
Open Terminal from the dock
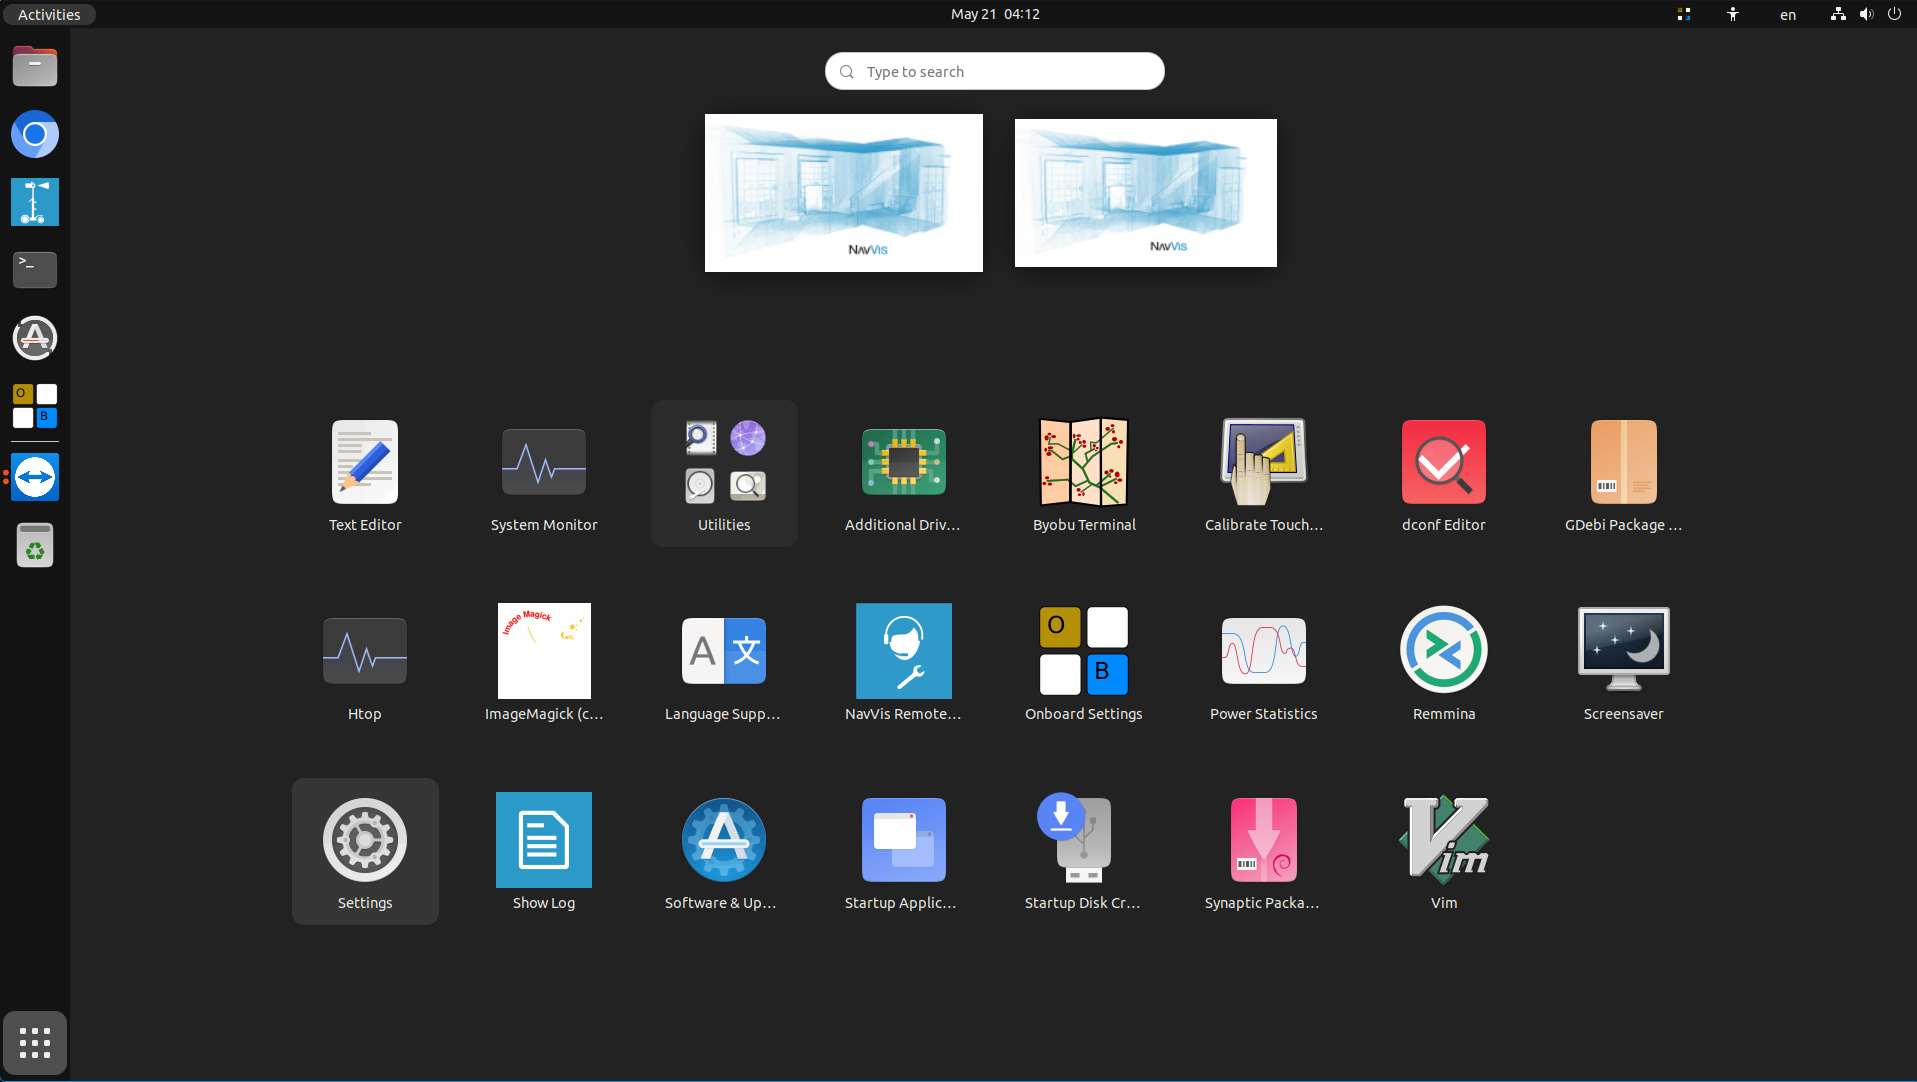click(35, 269)
